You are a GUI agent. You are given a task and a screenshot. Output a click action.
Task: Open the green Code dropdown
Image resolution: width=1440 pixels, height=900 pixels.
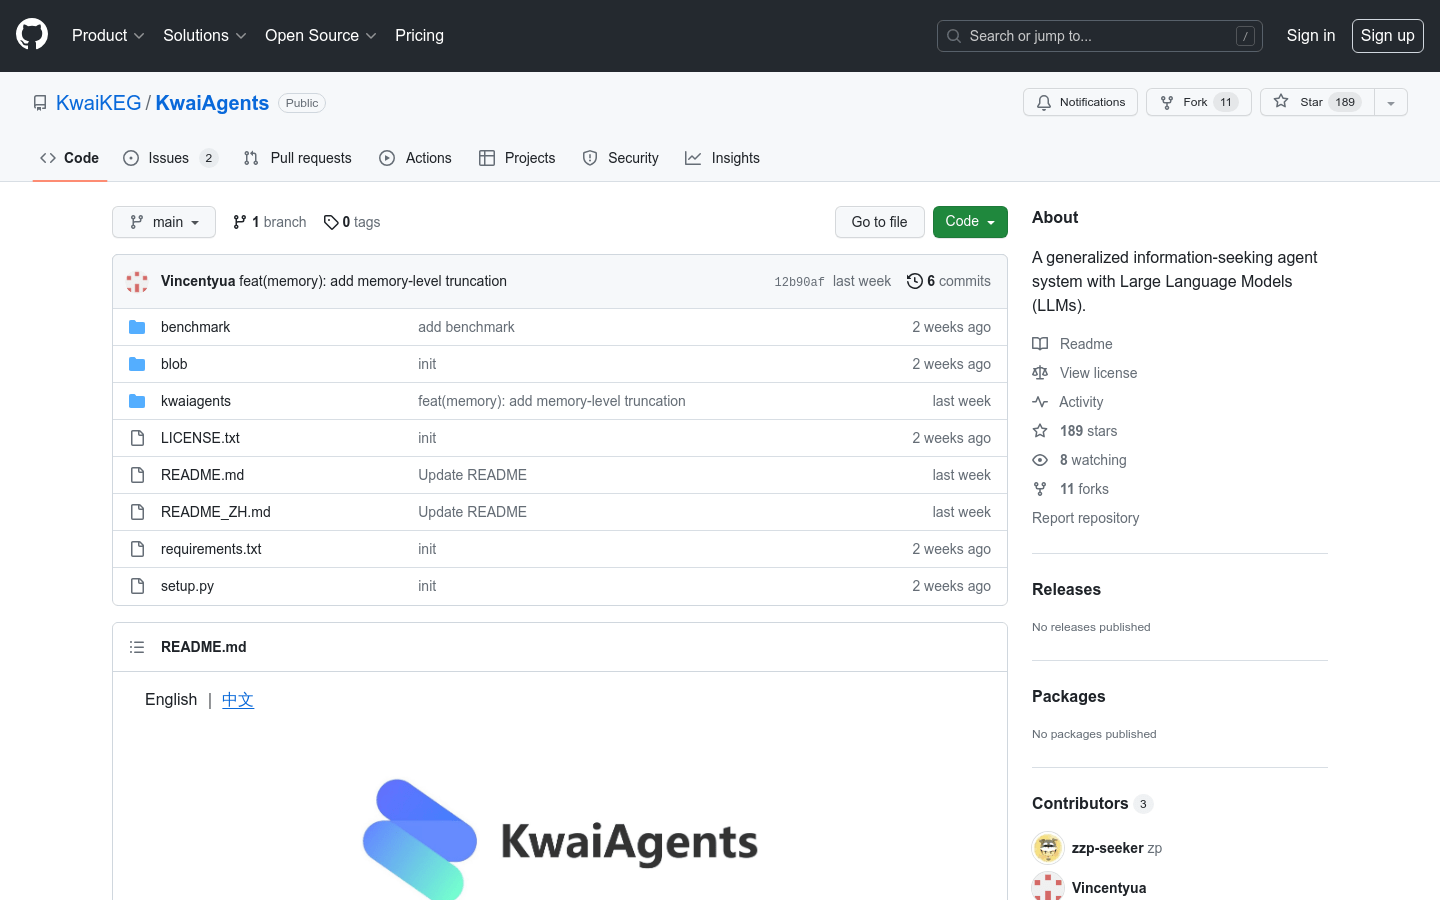click(969, 221)
